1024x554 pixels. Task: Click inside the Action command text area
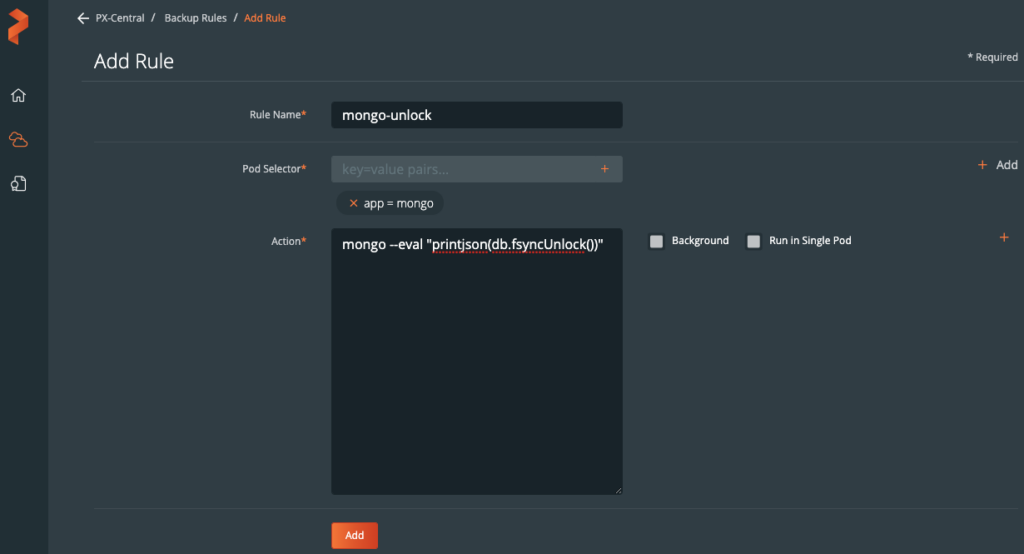[476, 380]
